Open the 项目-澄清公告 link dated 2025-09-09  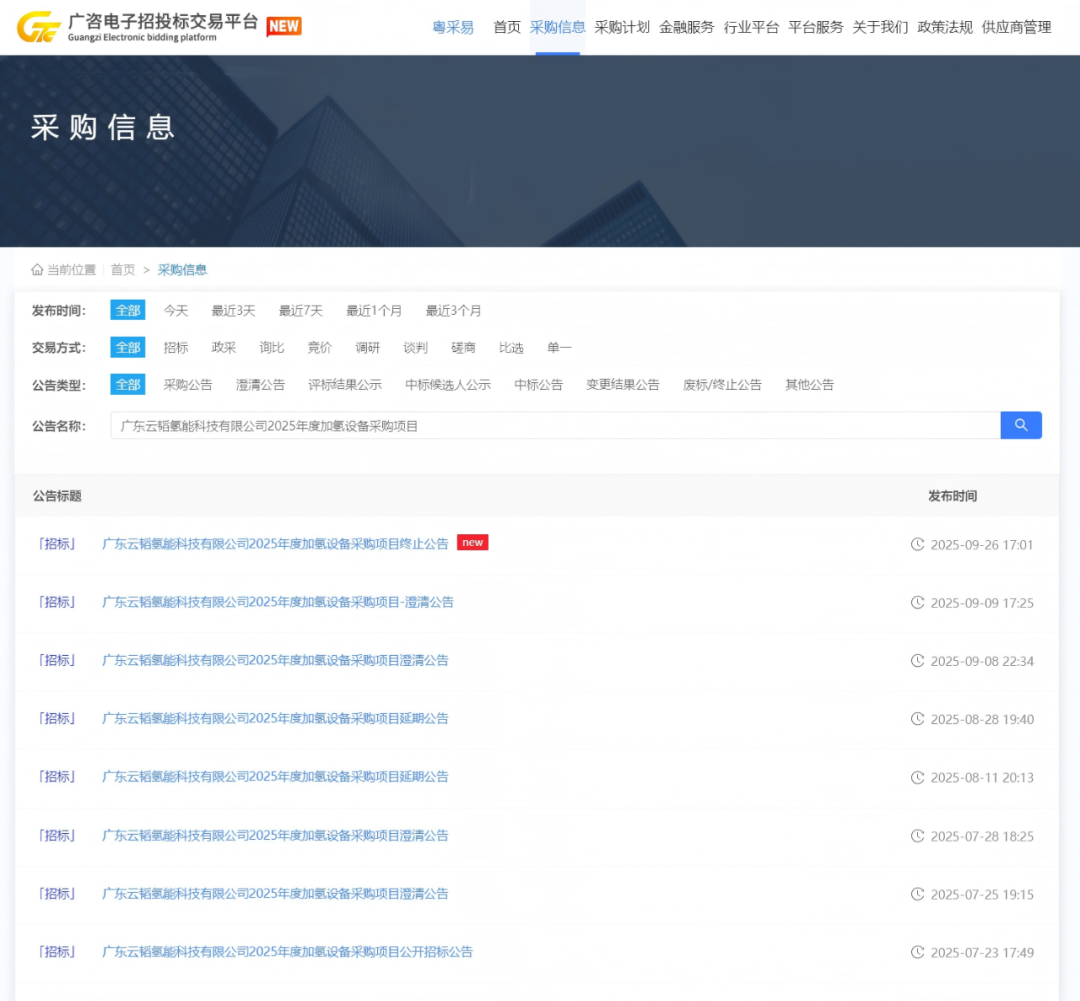[278, 602]
